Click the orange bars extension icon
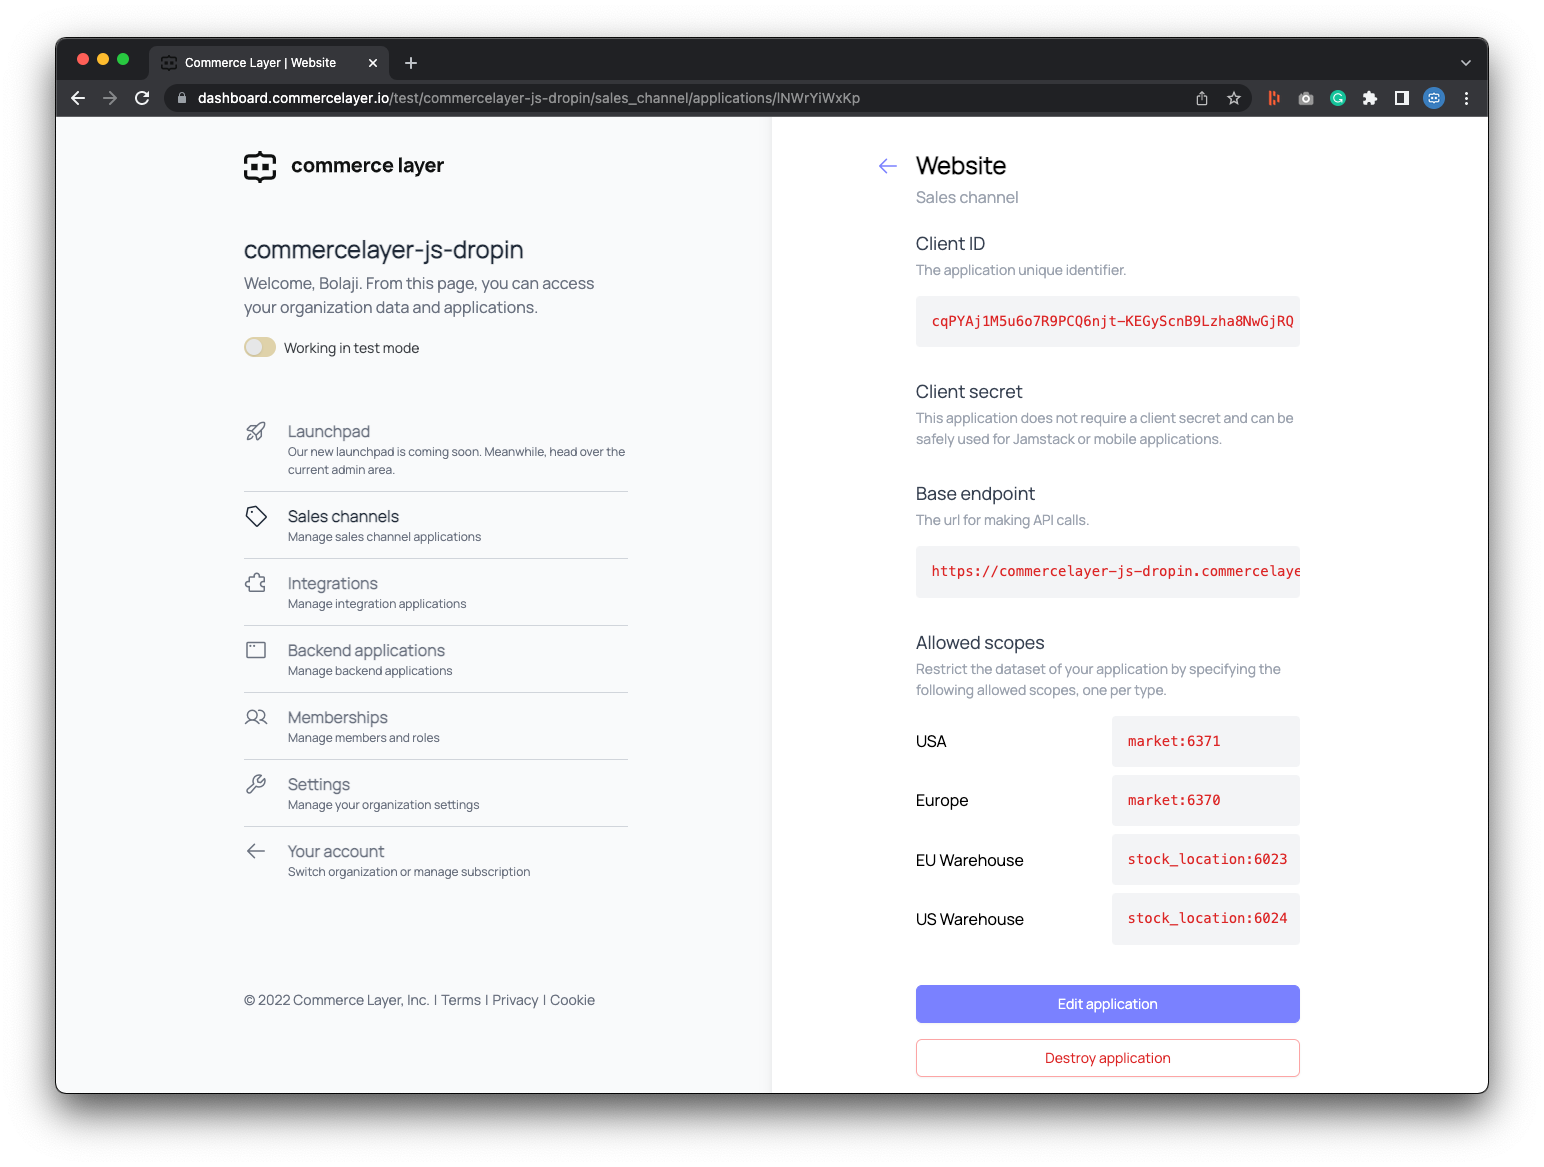The image size is (1544, 1167). point(1274,98)
